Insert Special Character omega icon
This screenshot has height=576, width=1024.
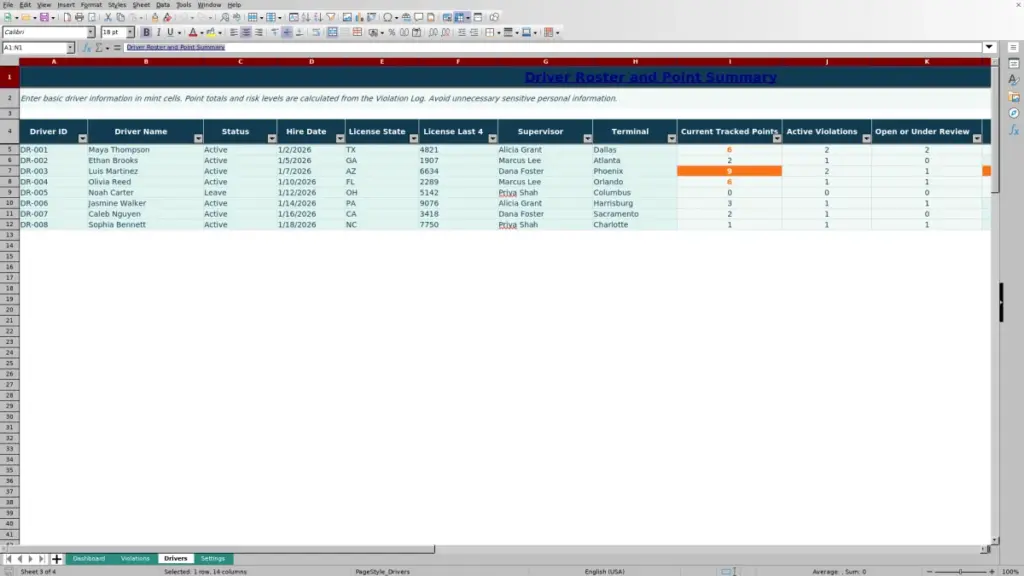pos(387,18)
